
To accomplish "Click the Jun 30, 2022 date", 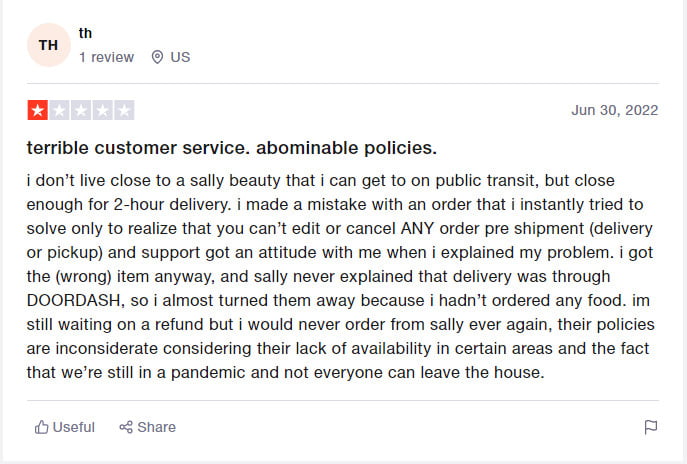I will point(614,110).
